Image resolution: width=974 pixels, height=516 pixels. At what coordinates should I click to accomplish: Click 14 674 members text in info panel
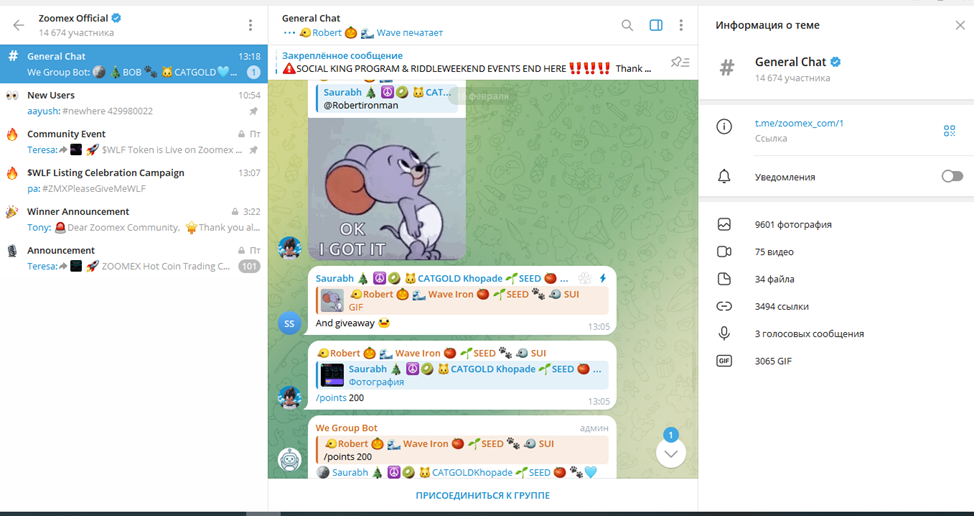[793, 78]
